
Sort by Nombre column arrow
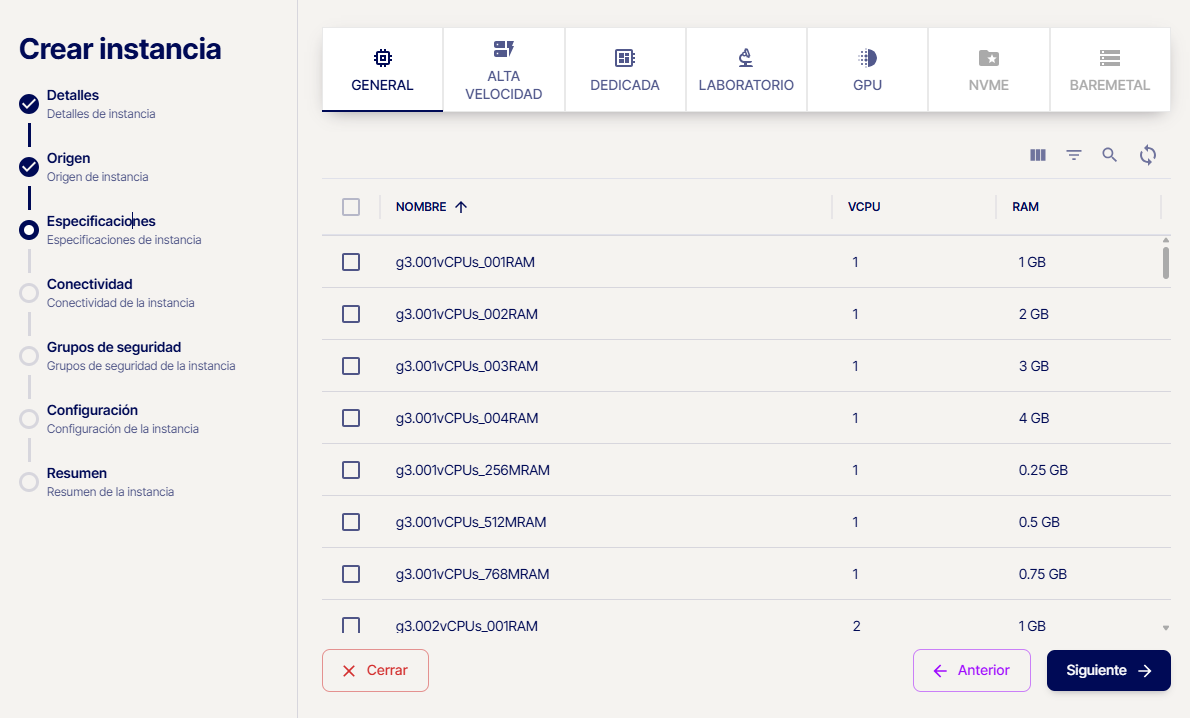(461, 207)
